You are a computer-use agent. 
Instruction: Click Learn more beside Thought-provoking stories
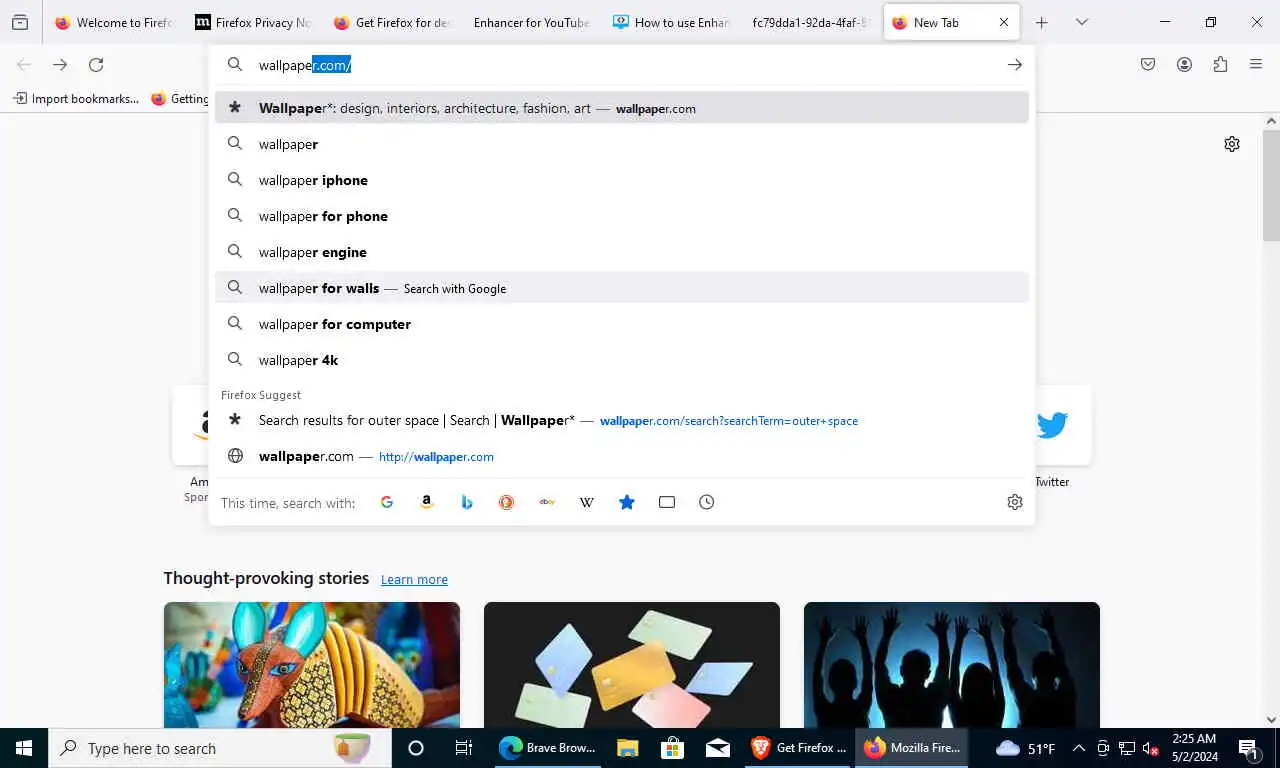(x=414, y=579)
